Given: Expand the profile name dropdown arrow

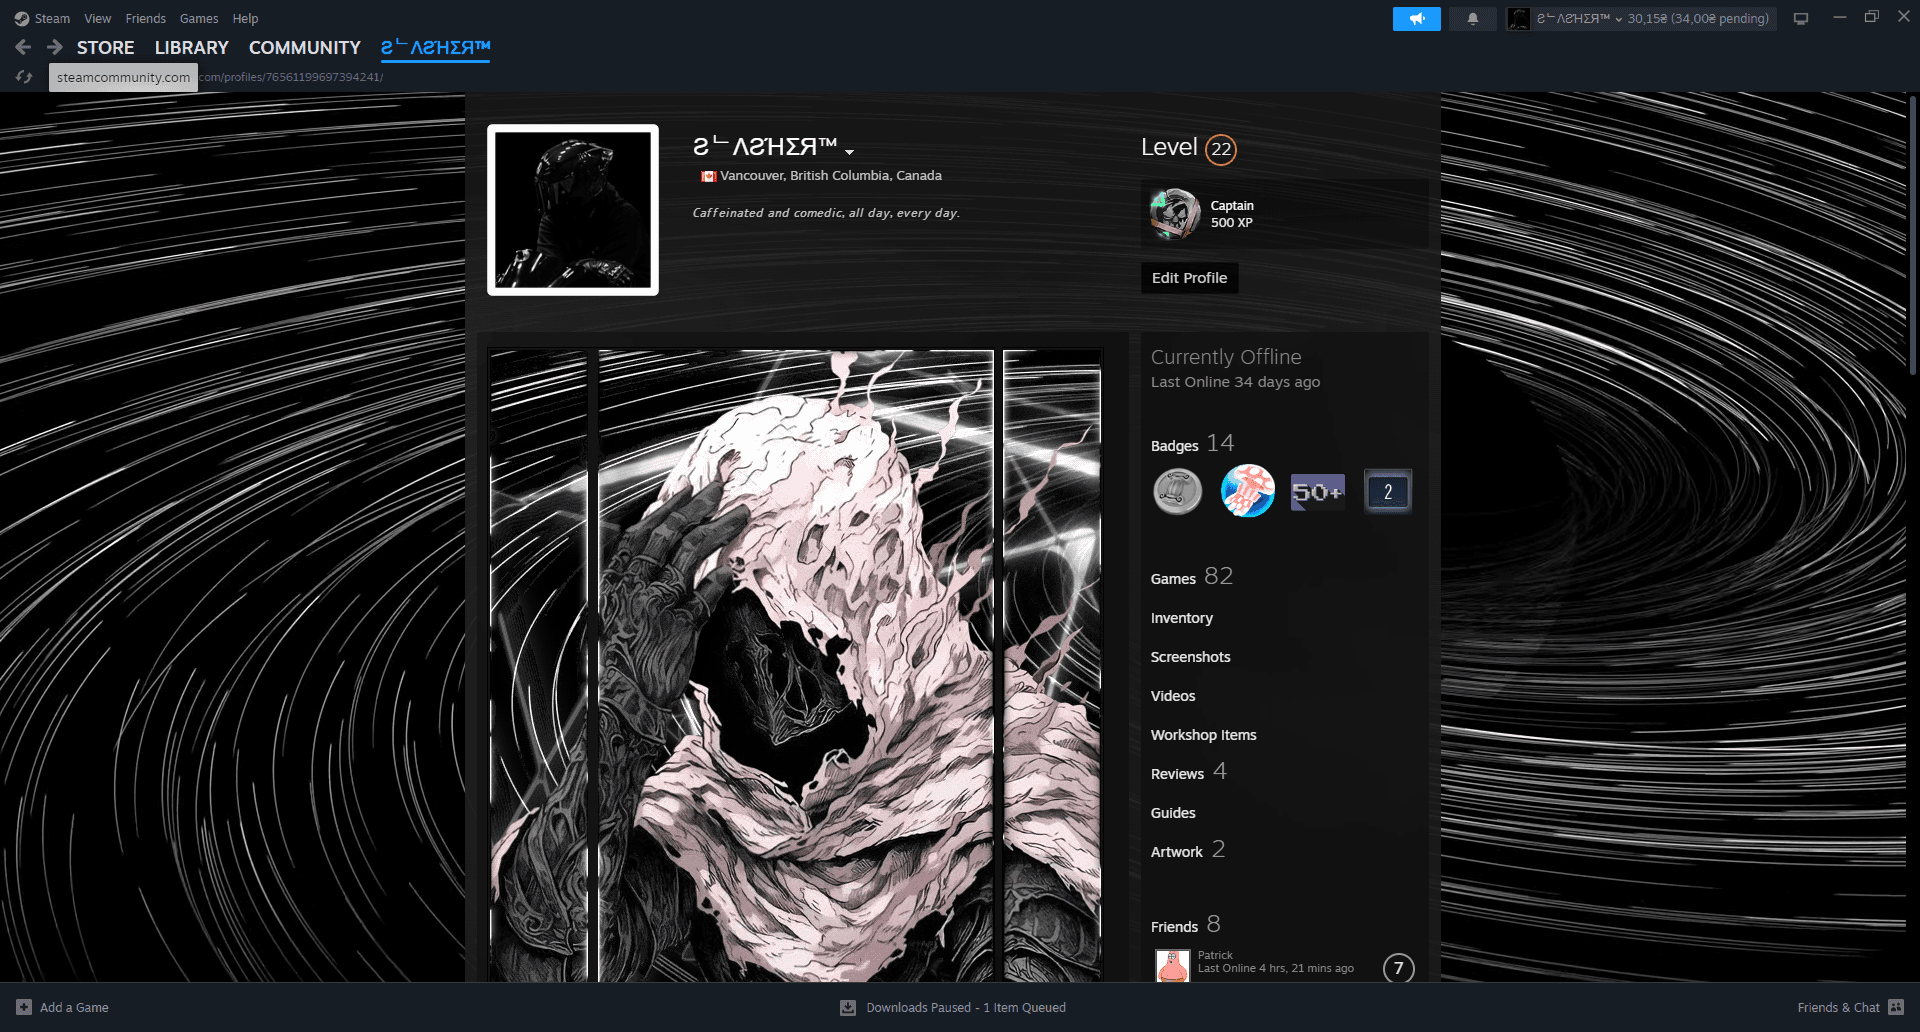Looking at the screenshot, I should [x=849, y=152].
